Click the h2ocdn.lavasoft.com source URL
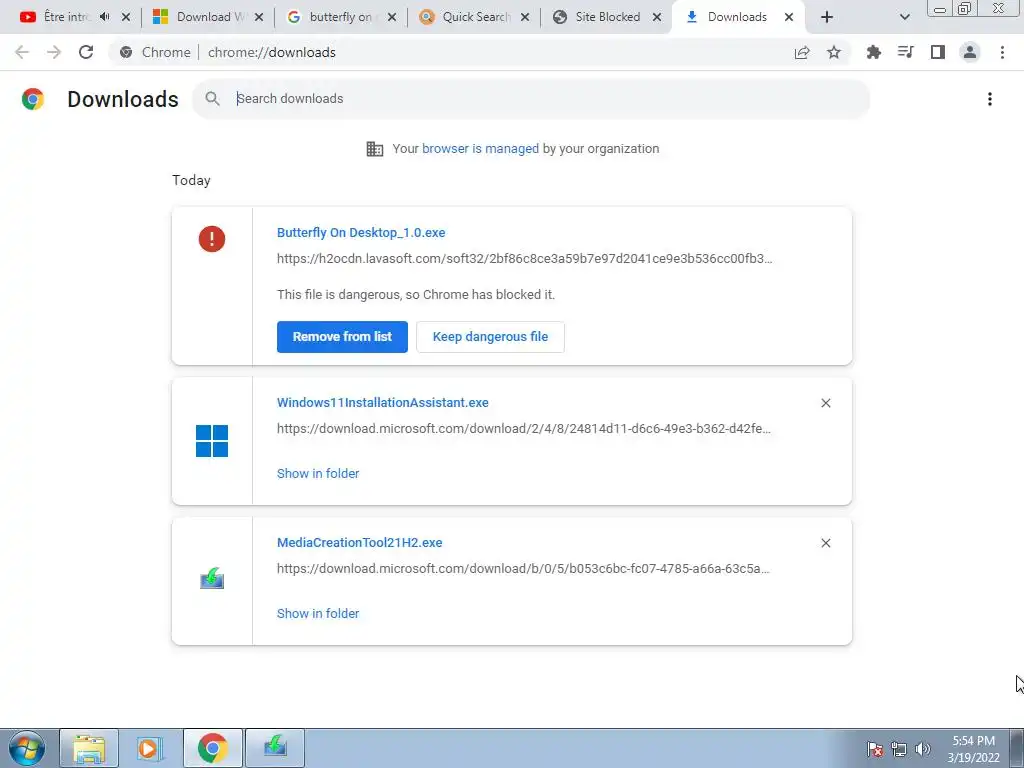The image size is (1024, 768). click(524, 259)
